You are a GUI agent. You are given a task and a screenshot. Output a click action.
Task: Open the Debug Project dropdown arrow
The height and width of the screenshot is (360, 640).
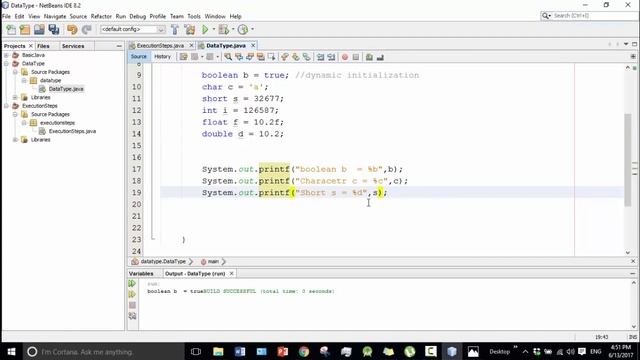233,29
